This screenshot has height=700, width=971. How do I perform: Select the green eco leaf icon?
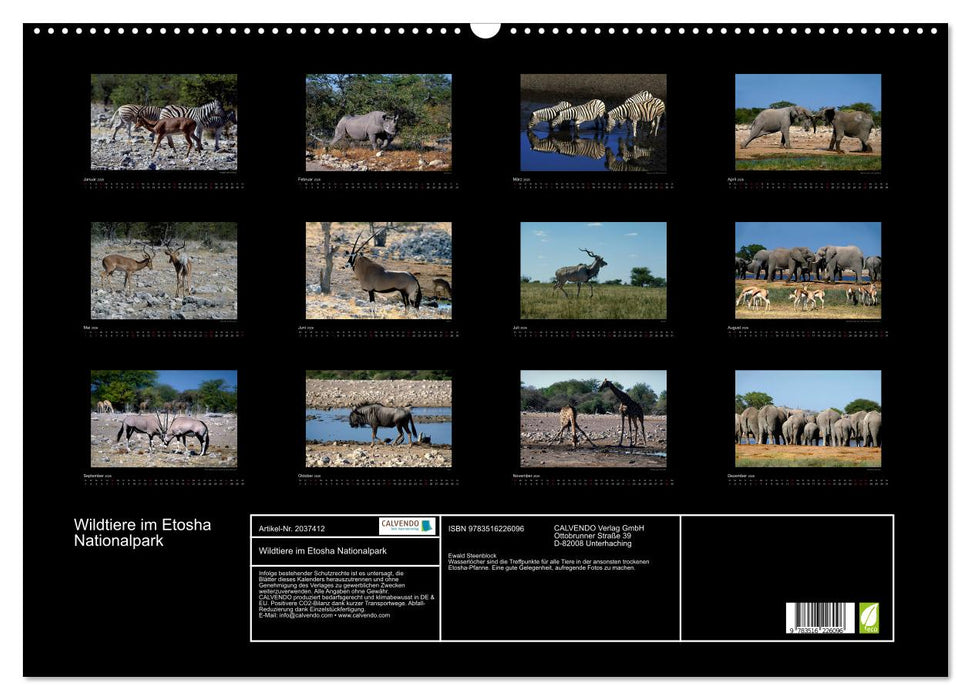click(x=869, y=615)
